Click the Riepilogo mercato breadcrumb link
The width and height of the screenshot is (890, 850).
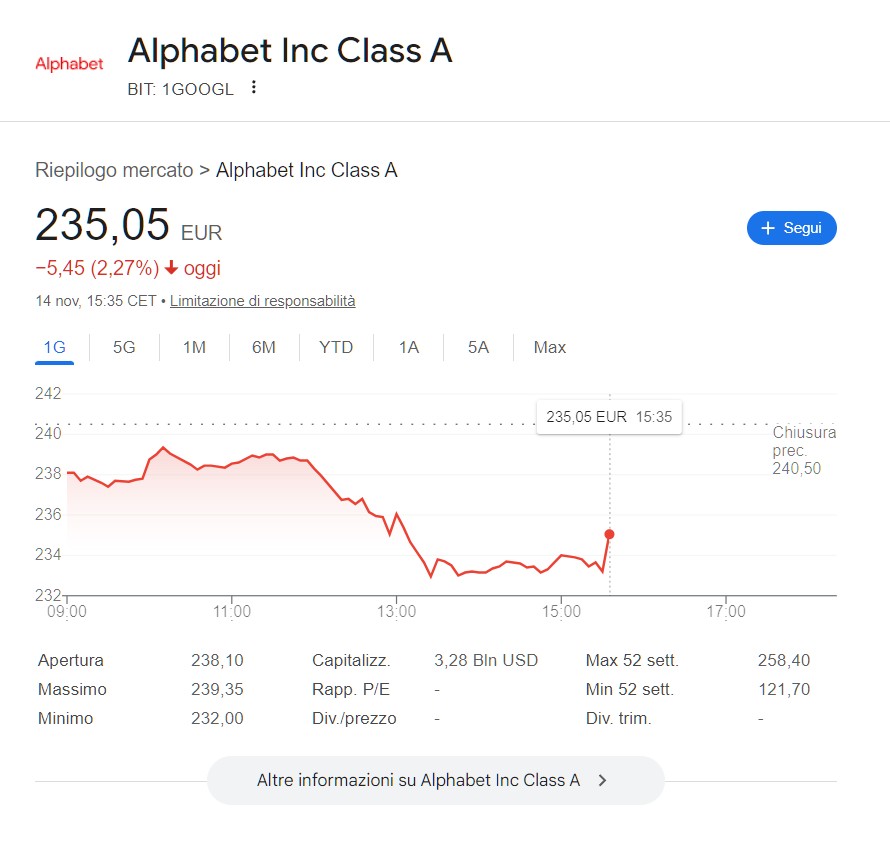click(114, 170)
